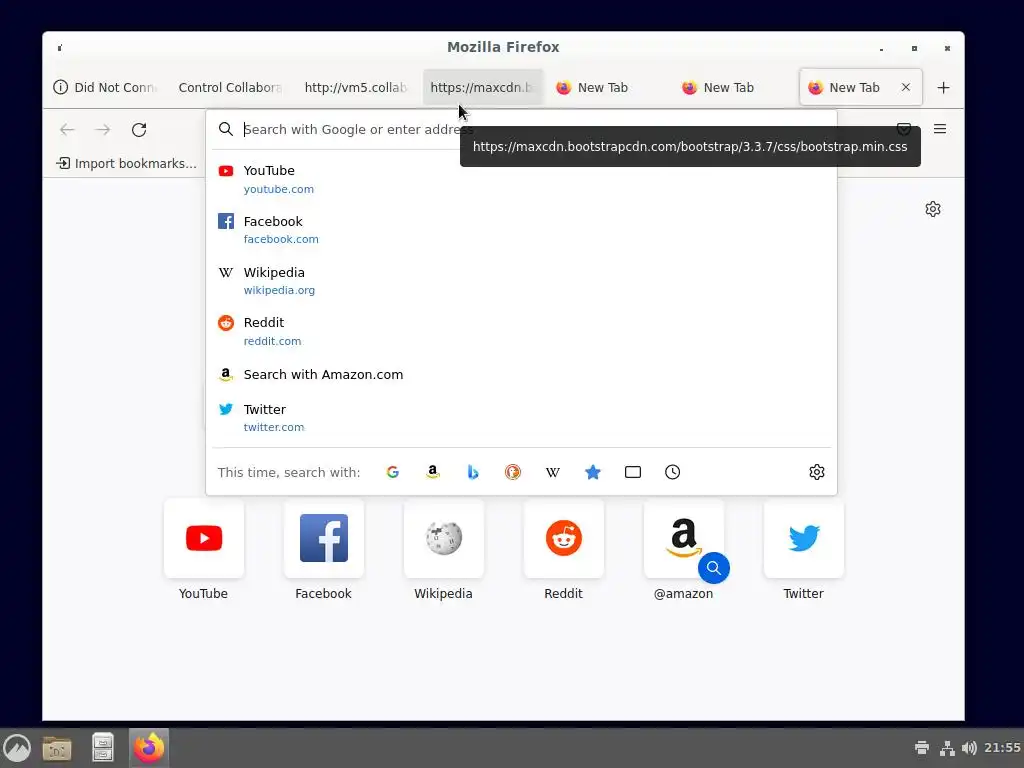Open a new tab with plus button
1024x768 pixels.
click(x=943, y=88)
